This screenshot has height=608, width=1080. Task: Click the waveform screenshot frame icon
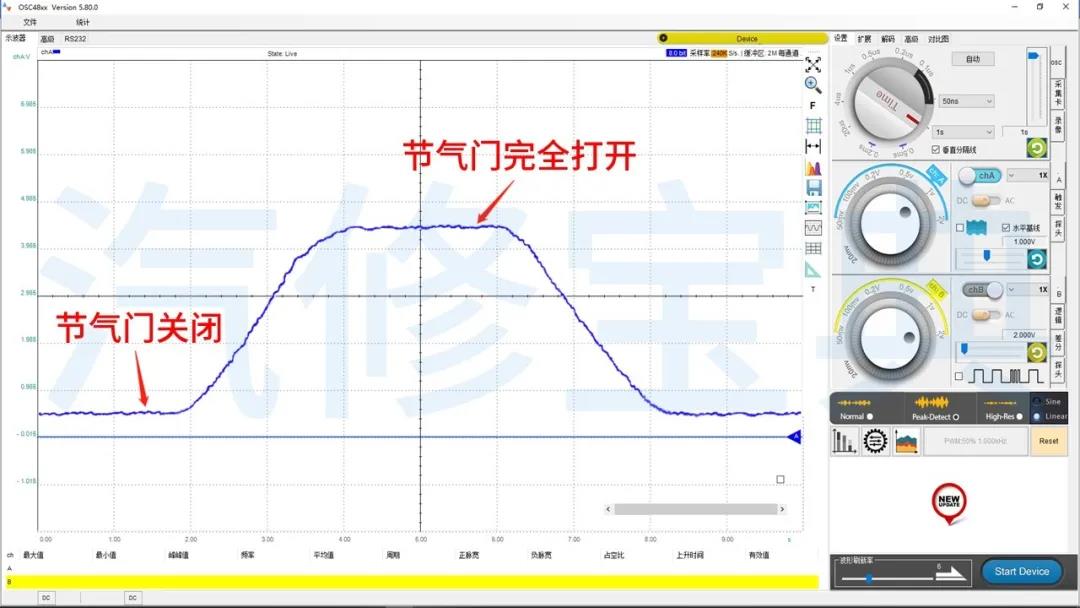coord(813,207)
